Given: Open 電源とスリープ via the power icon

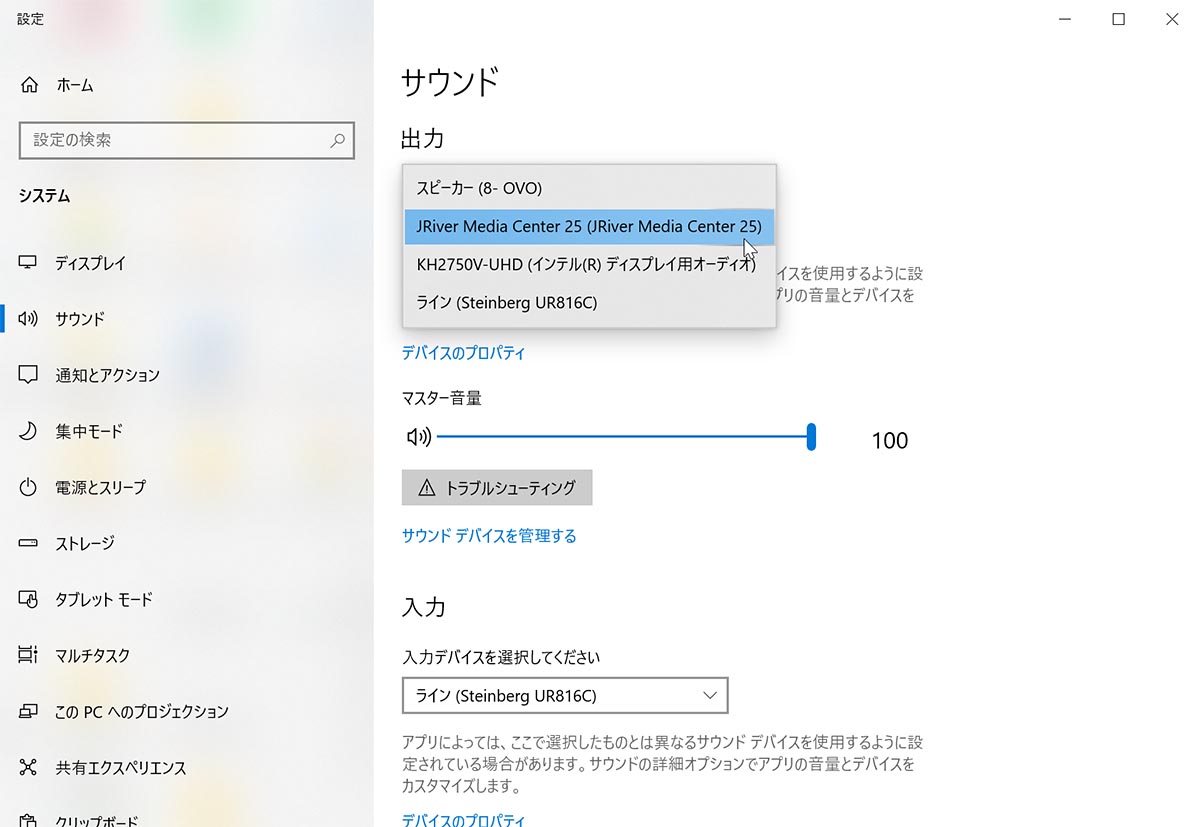Looking at the screenshot, I should (29, 487).
